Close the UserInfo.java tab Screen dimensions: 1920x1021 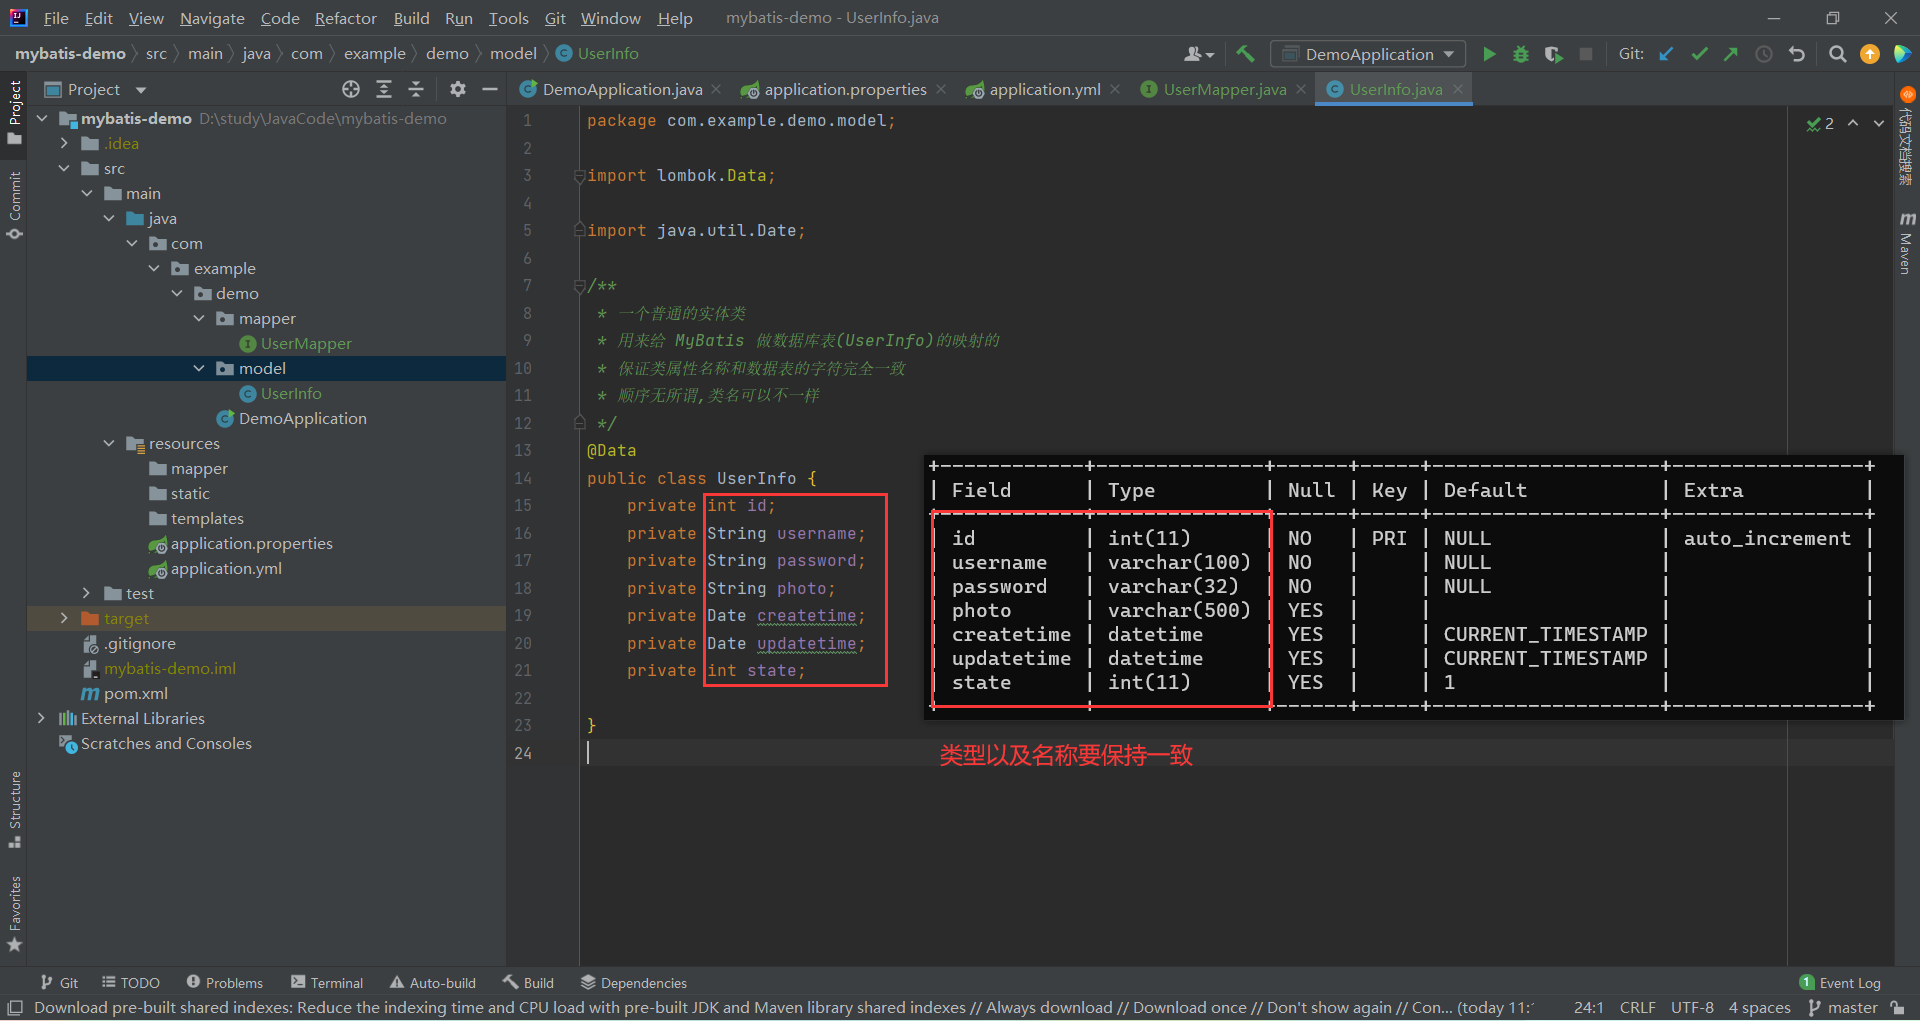click(1458, 89)
